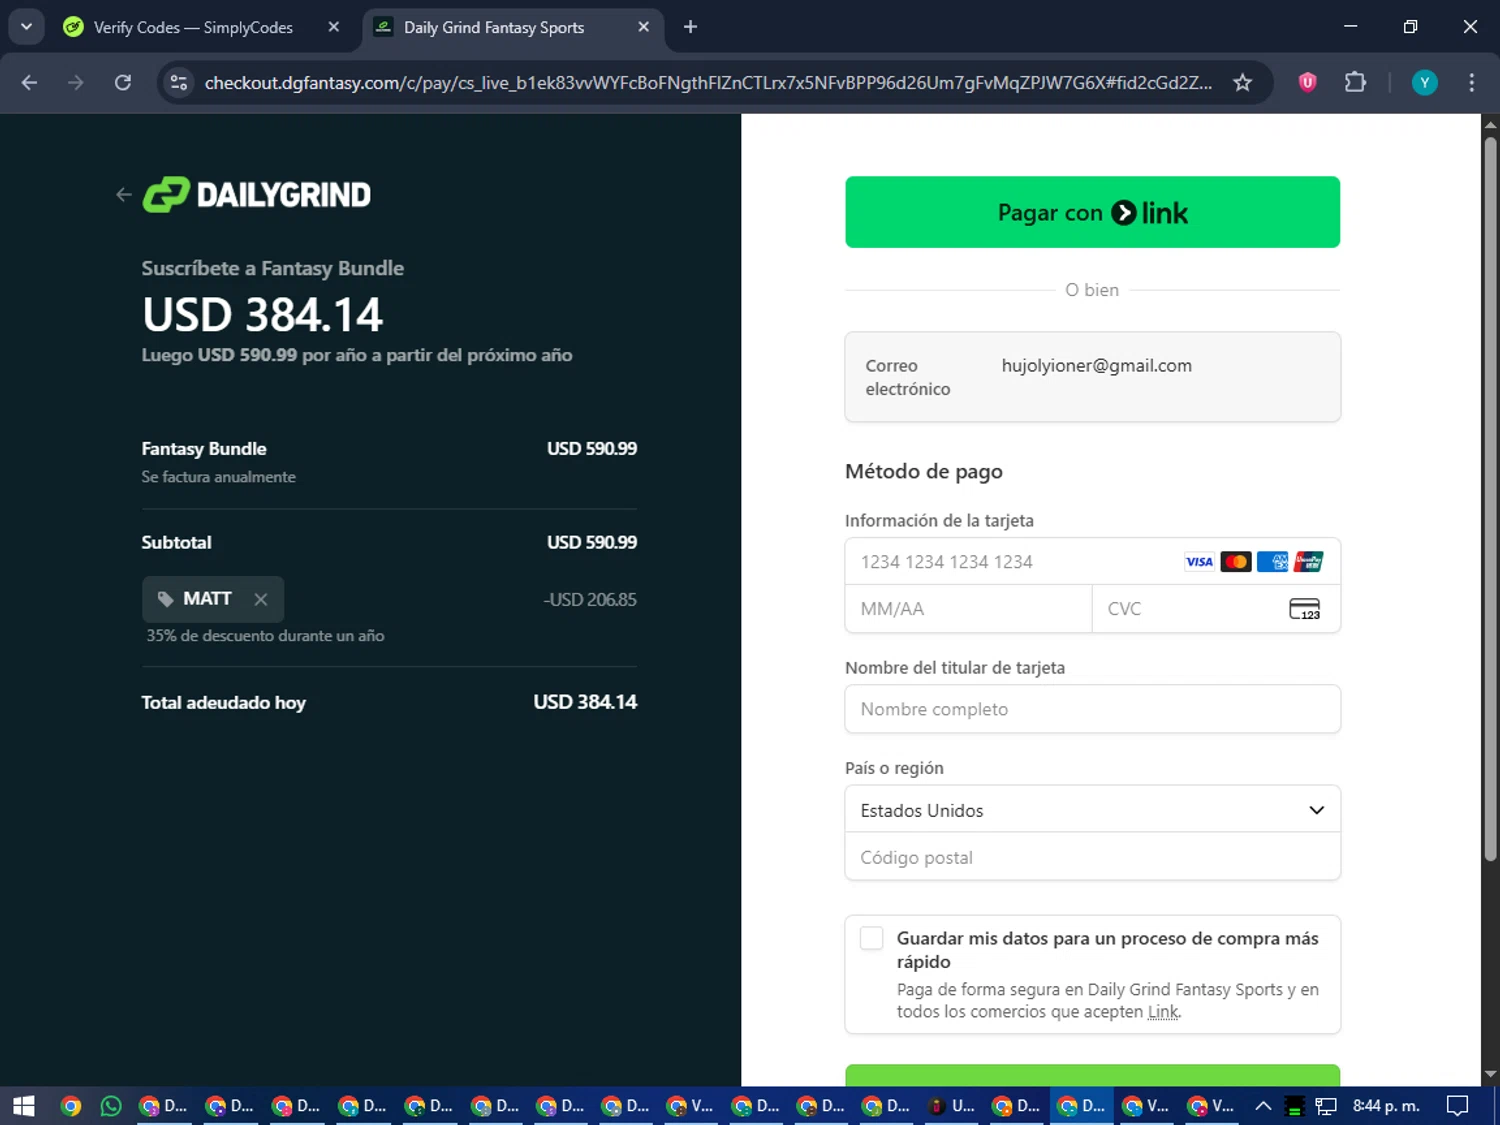
Task: Open the Windows Start menu
Action: (24, 1106)
